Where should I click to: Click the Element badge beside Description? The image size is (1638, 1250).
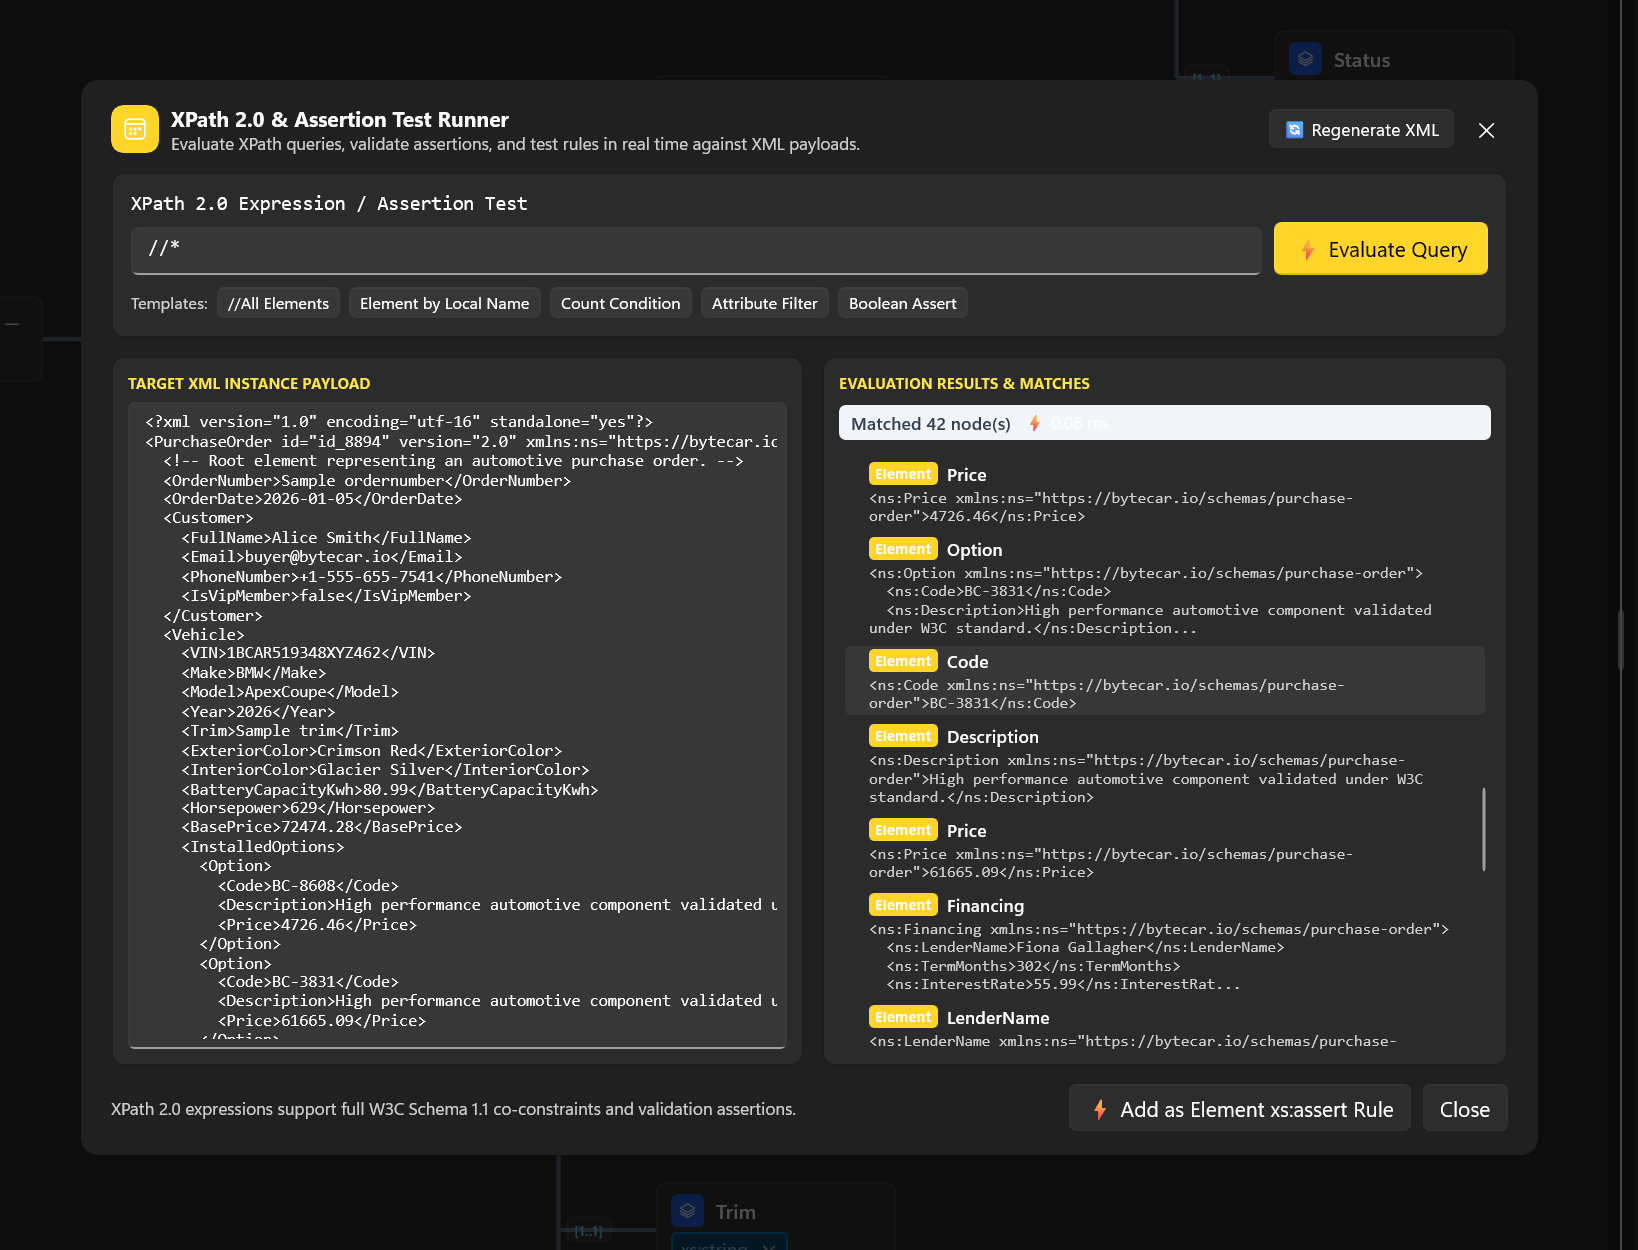[x=903, y=736]
